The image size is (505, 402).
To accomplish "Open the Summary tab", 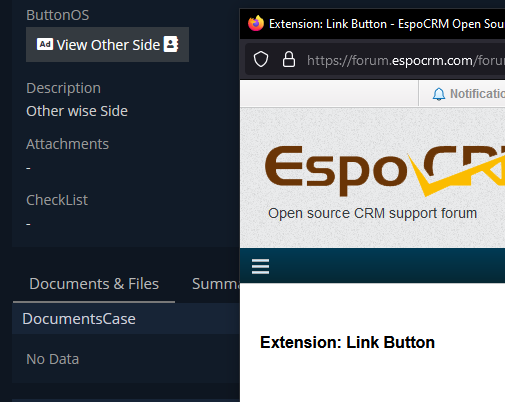I will point(216,284).
